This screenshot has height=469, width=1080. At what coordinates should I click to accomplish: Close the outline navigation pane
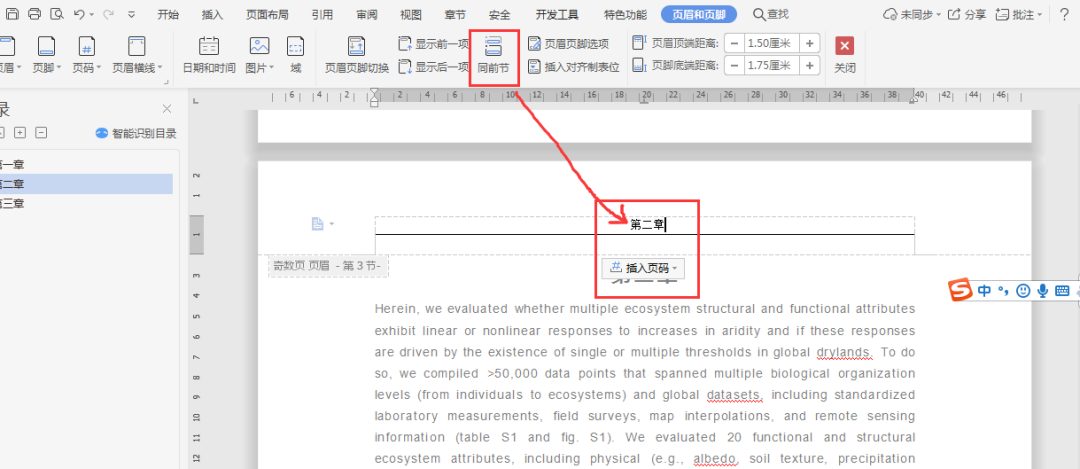(x=167, y=109)
